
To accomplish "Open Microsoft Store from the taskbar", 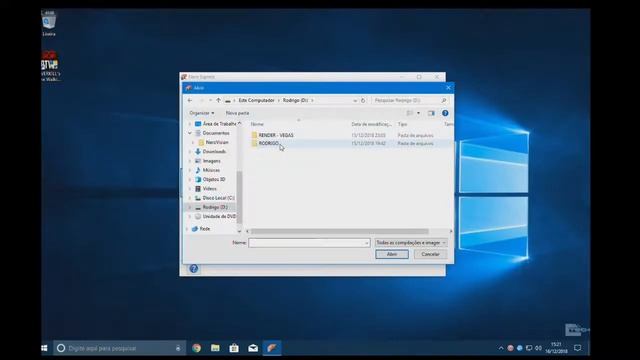I will click(x=234, y=348).
